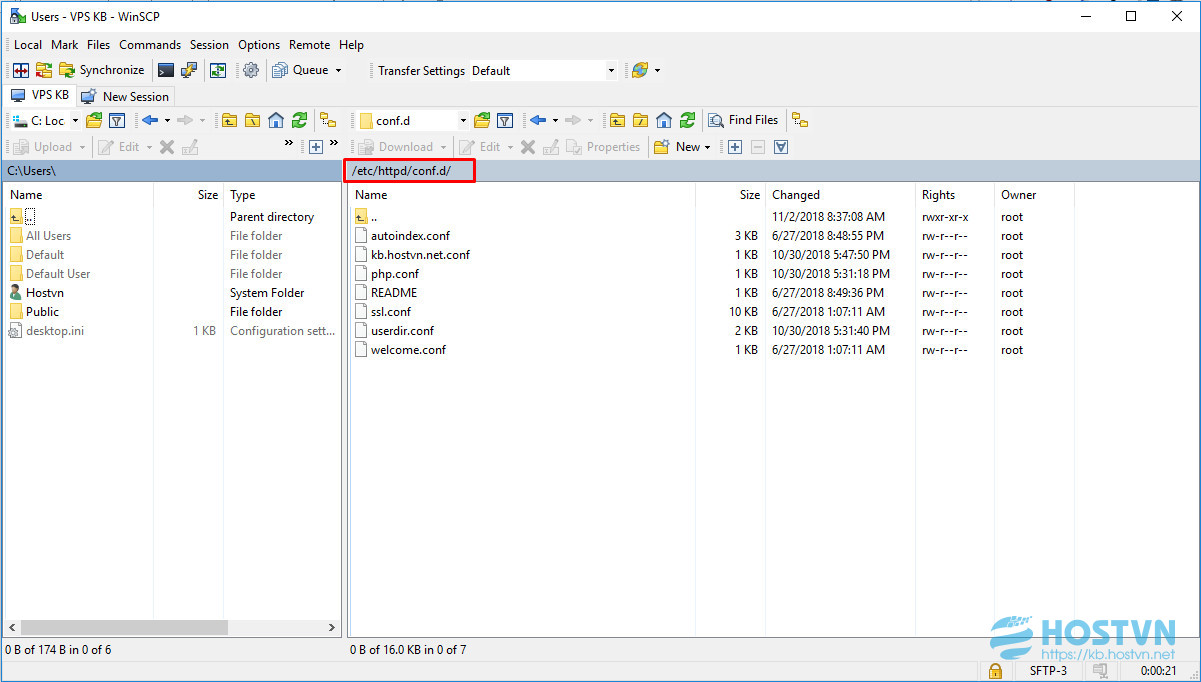Click the local panel Refresh icon
1201x682 pixels.
point(299,120)
